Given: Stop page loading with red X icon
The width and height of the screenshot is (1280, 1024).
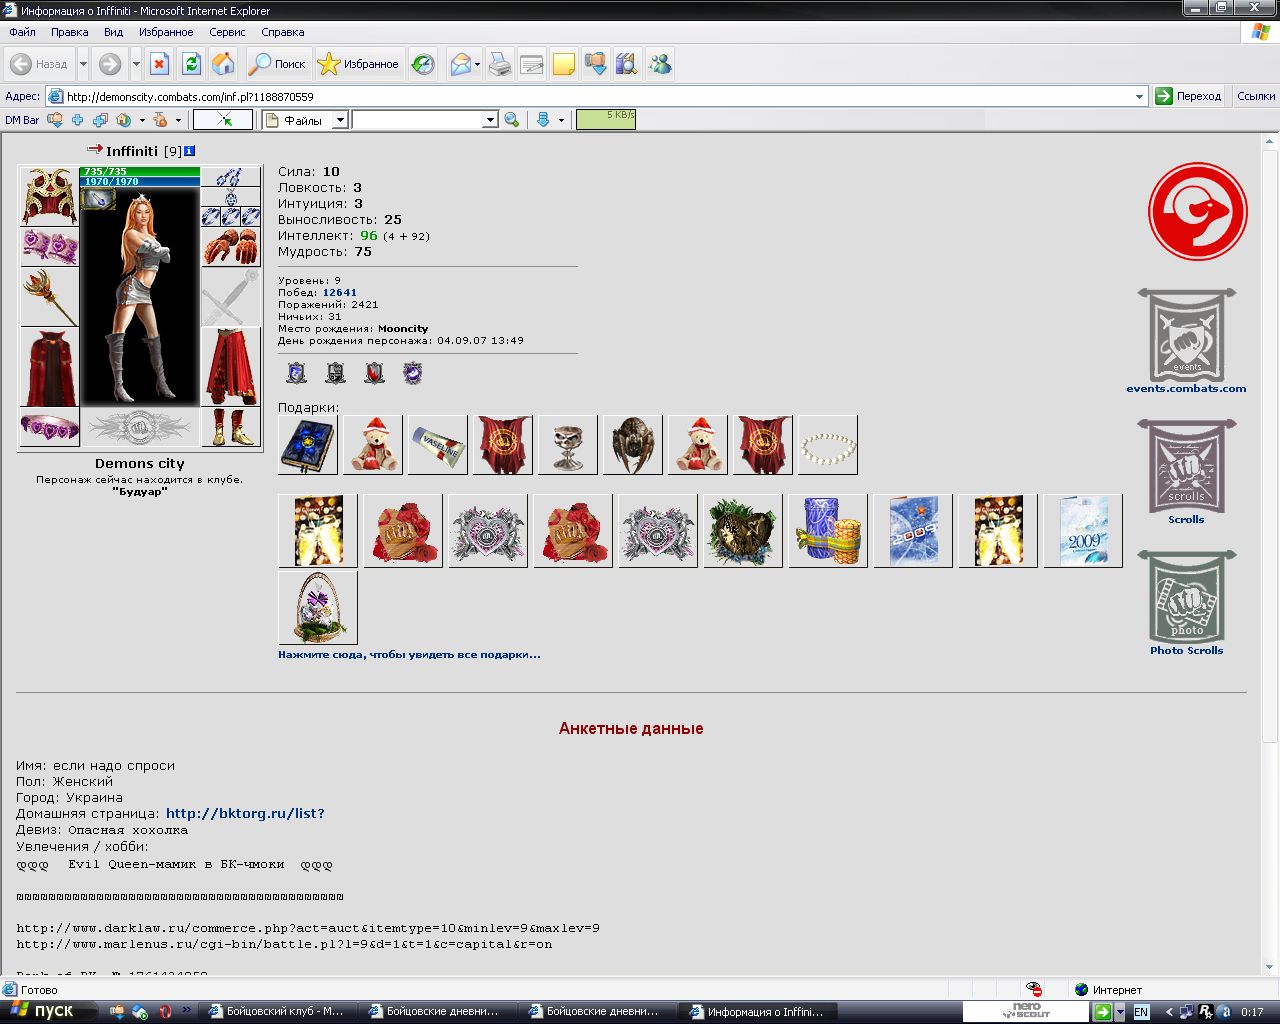Looking at the screenshot, I should [159, 64].
